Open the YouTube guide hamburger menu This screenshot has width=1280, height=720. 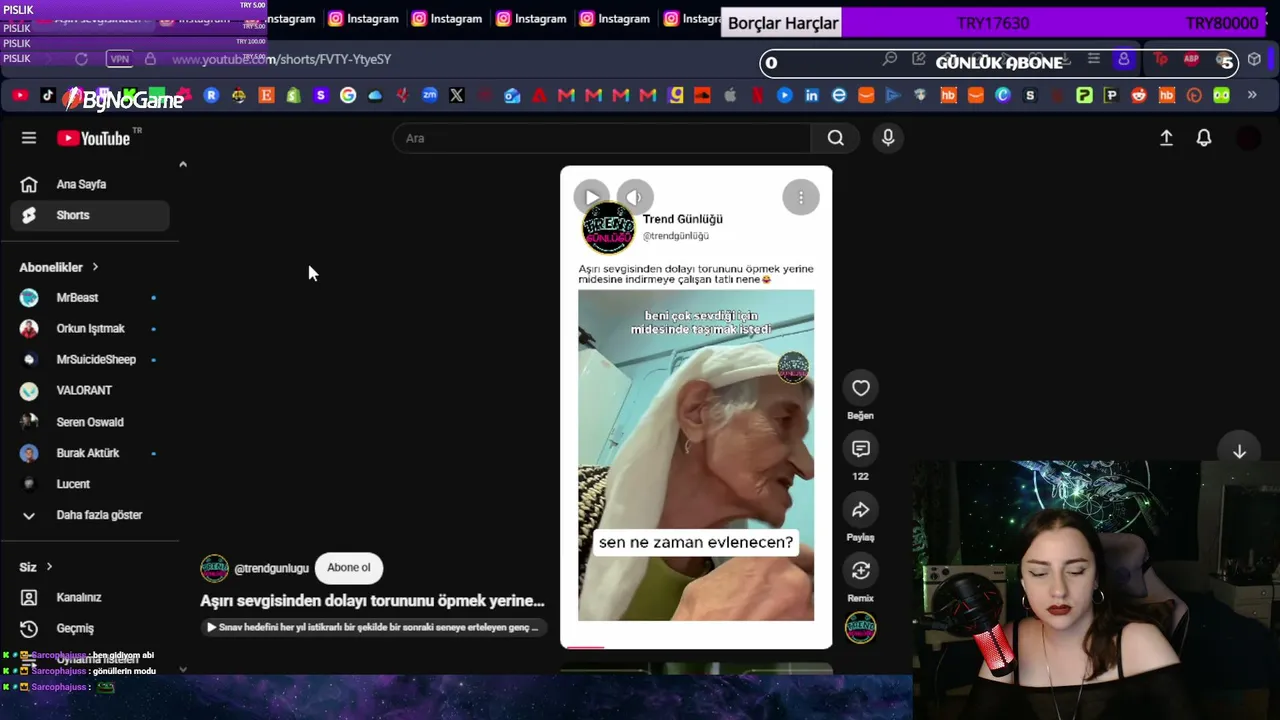pos(29,138)
